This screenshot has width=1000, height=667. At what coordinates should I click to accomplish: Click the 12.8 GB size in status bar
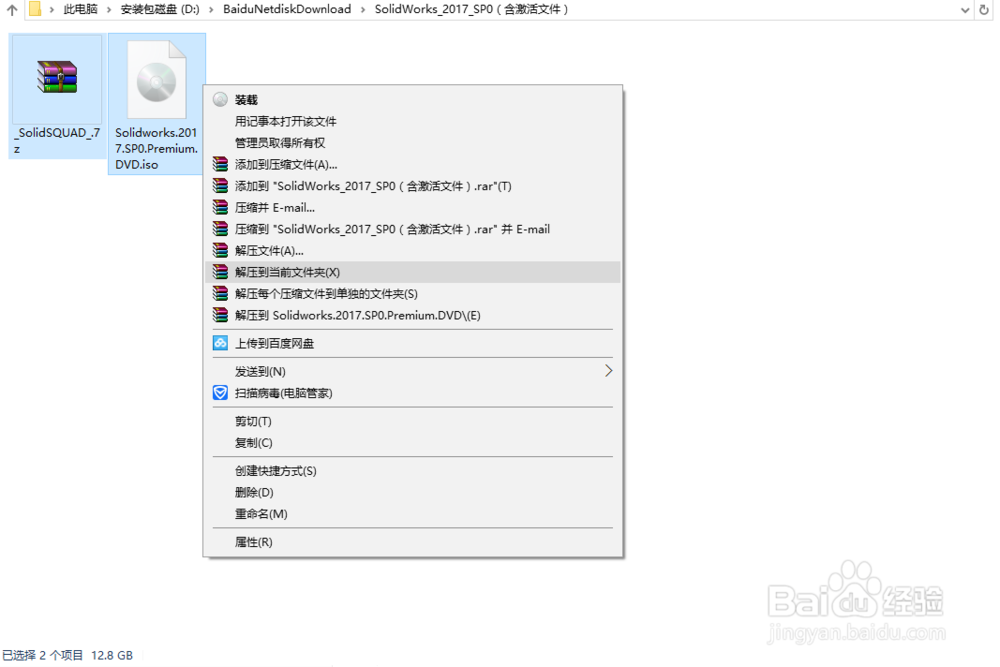coord(112,656)
